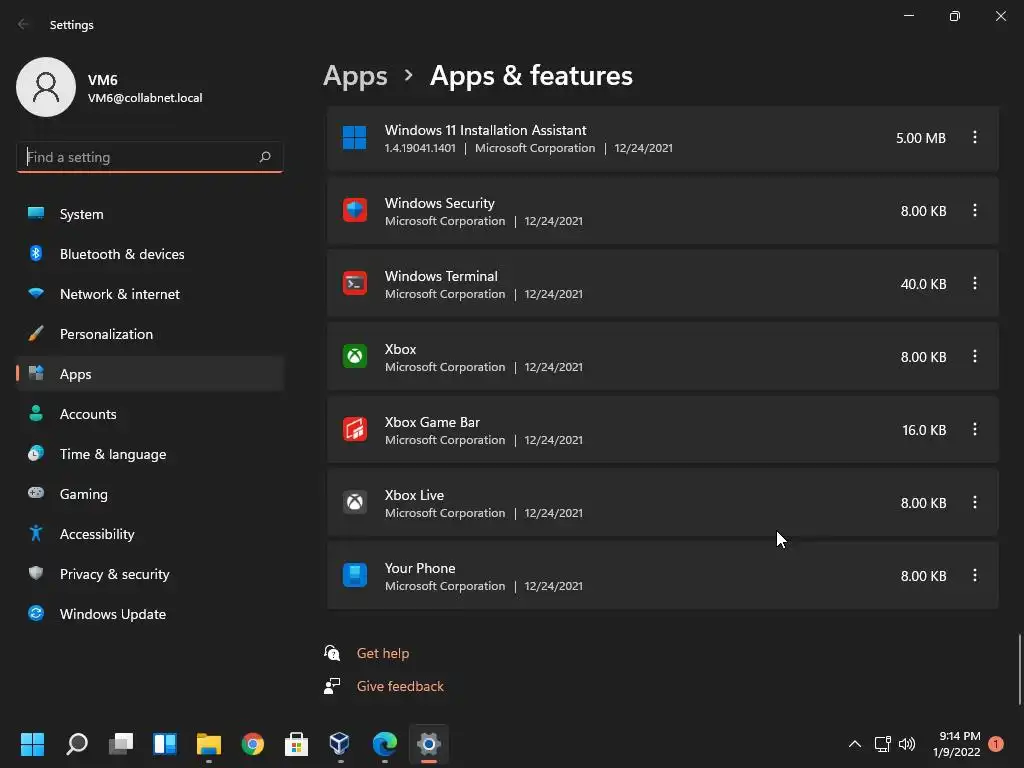Show hidden system tray icons
The image size is (1024, 768).
tap(854, 743)
